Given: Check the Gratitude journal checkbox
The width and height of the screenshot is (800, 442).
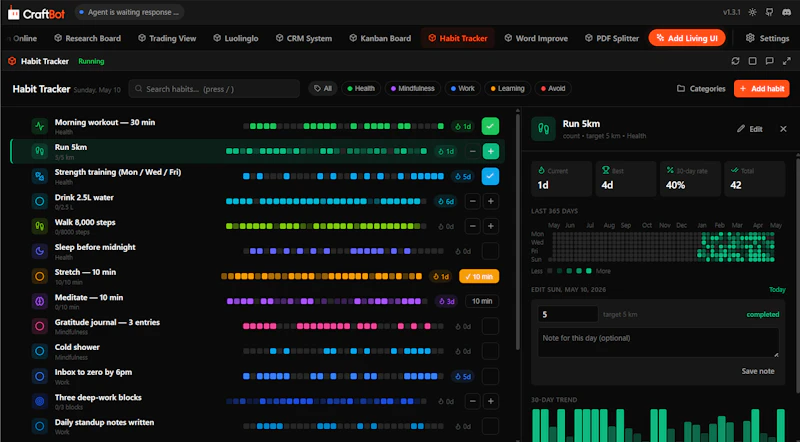Looking at the screenshot, I should 490,326.
